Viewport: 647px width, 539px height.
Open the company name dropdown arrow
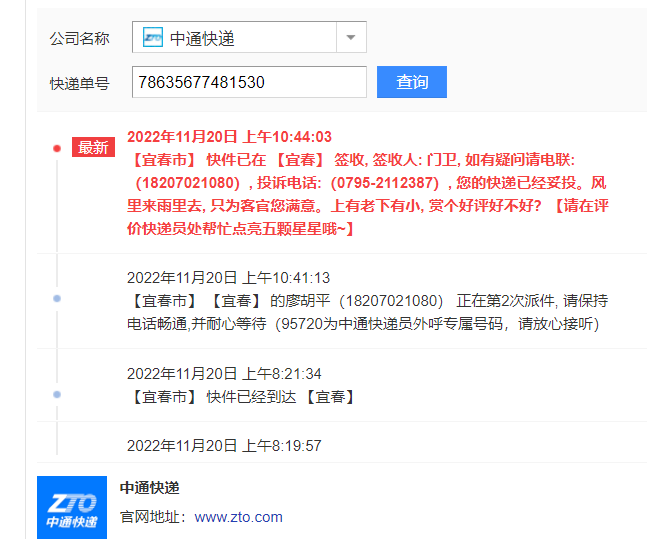351,38
